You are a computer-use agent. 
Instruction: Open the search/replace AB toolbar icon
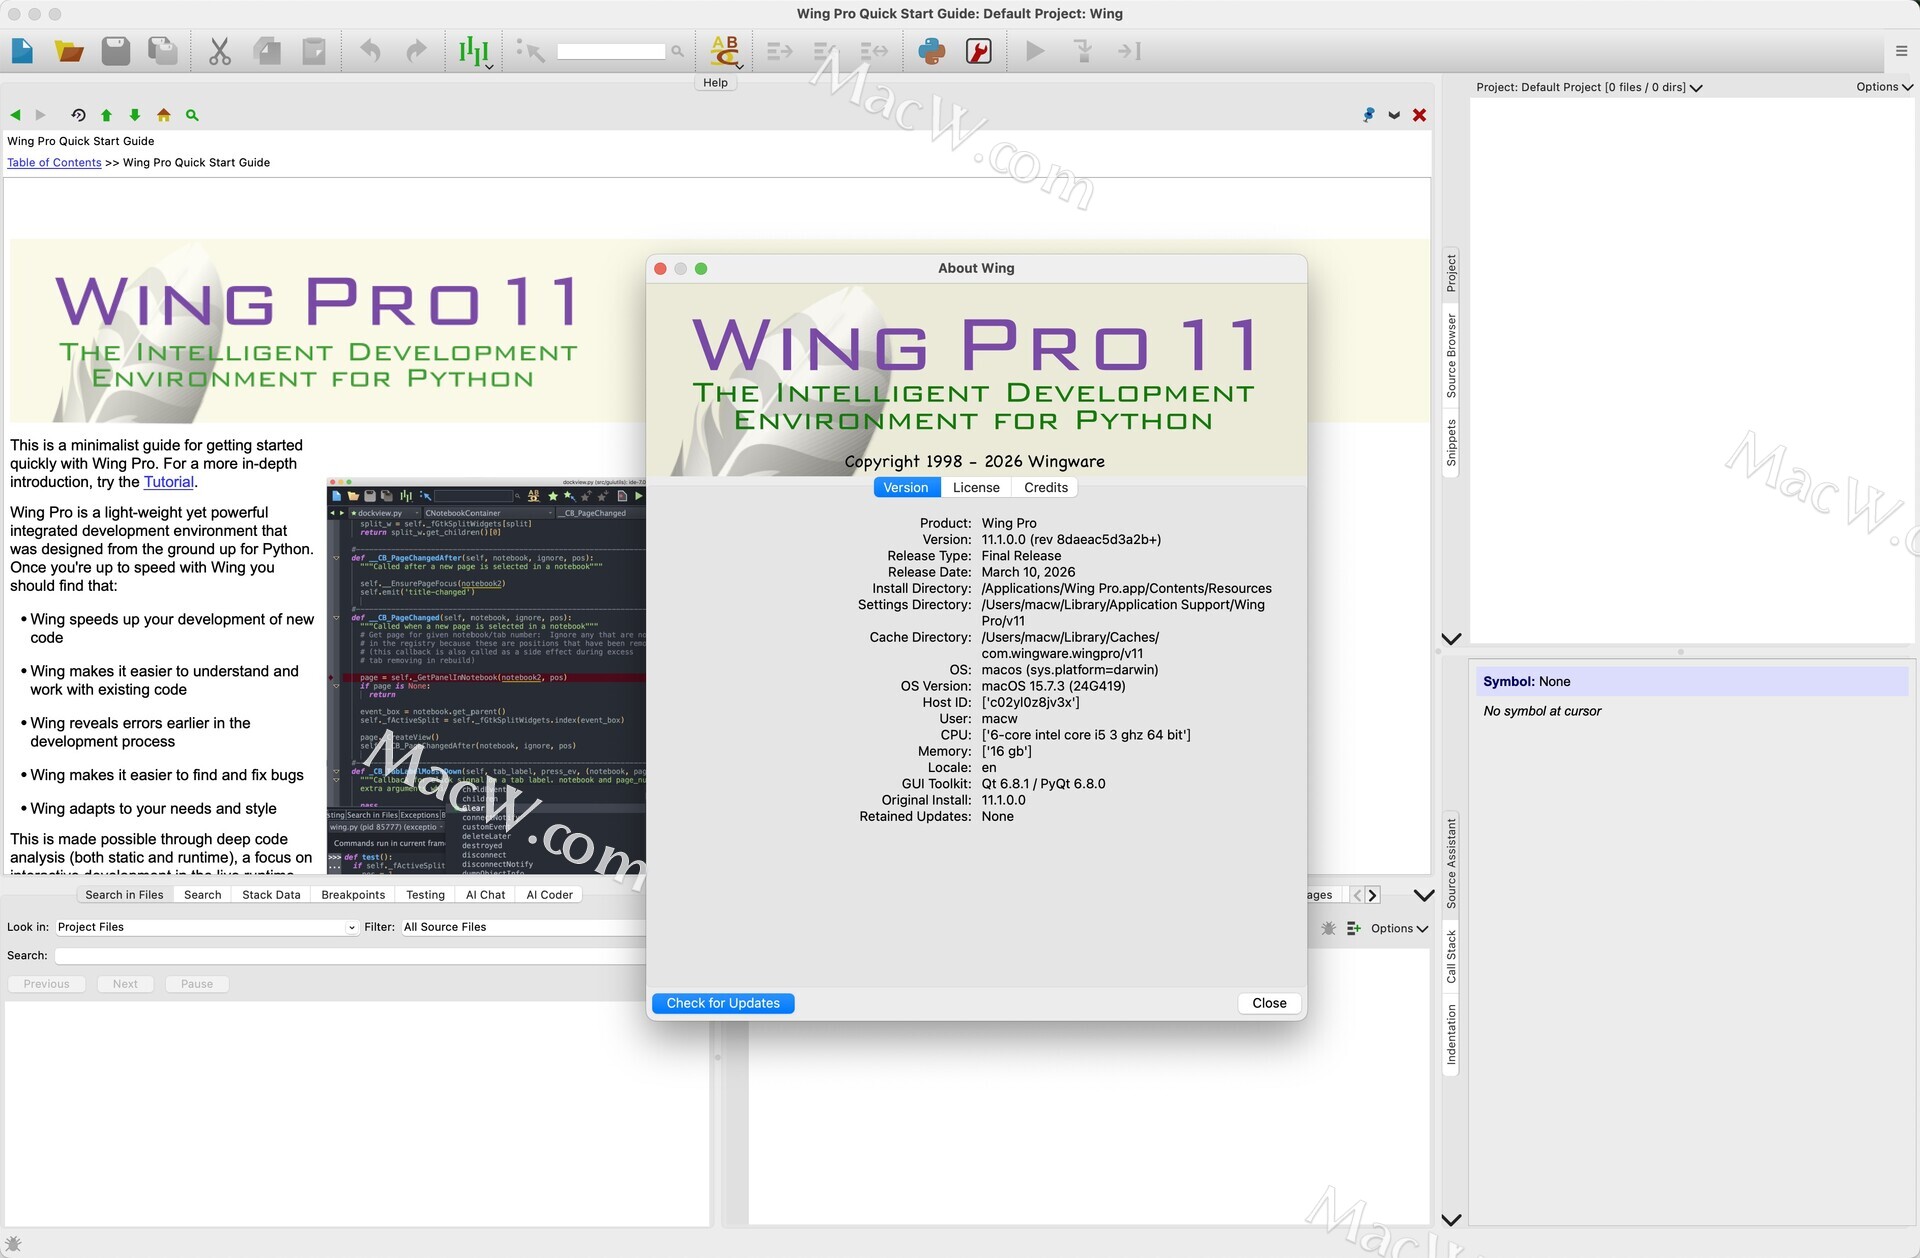(724, 50)
